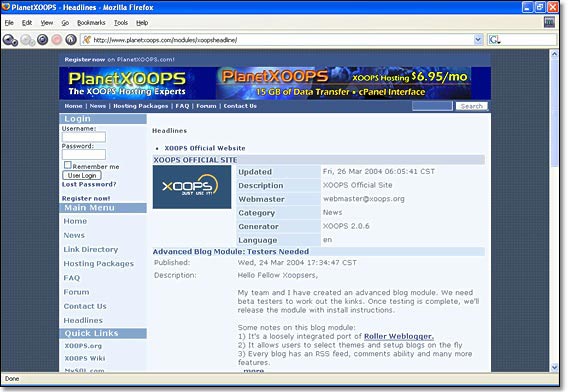Open the Go menu
The image size is (570, 392).
pyautogui.click(x=65, y=23)
